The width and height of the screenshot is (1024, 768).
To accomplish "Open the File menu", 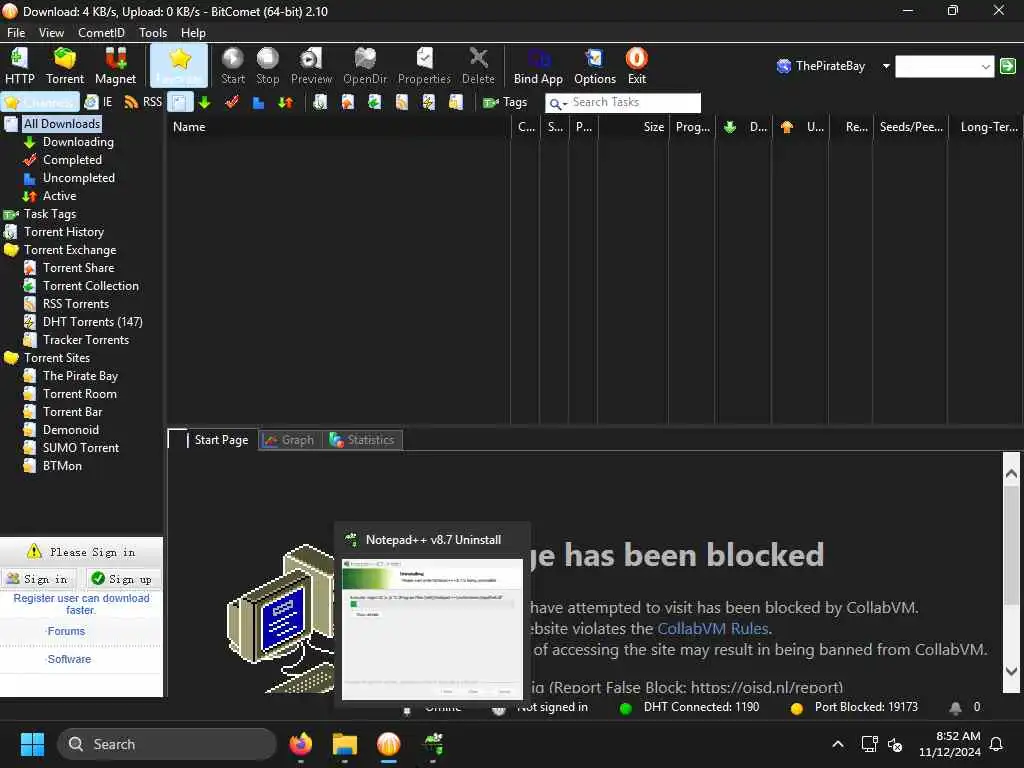I will pyautogui.click(x=16, y=32).
